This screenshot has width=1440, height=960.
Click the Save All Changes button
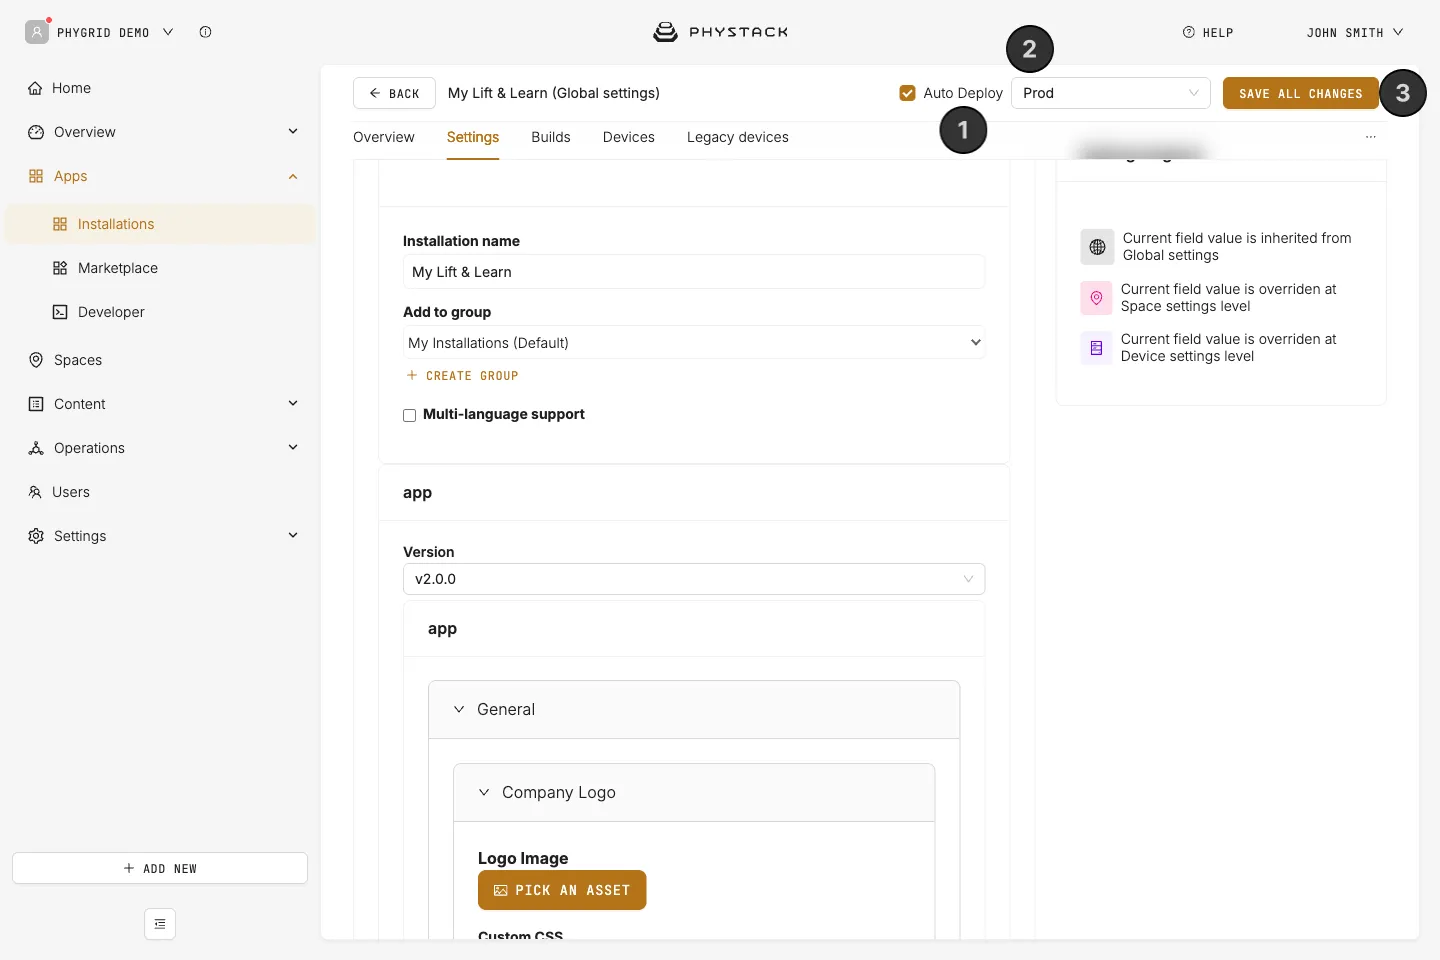point(1301,93)
